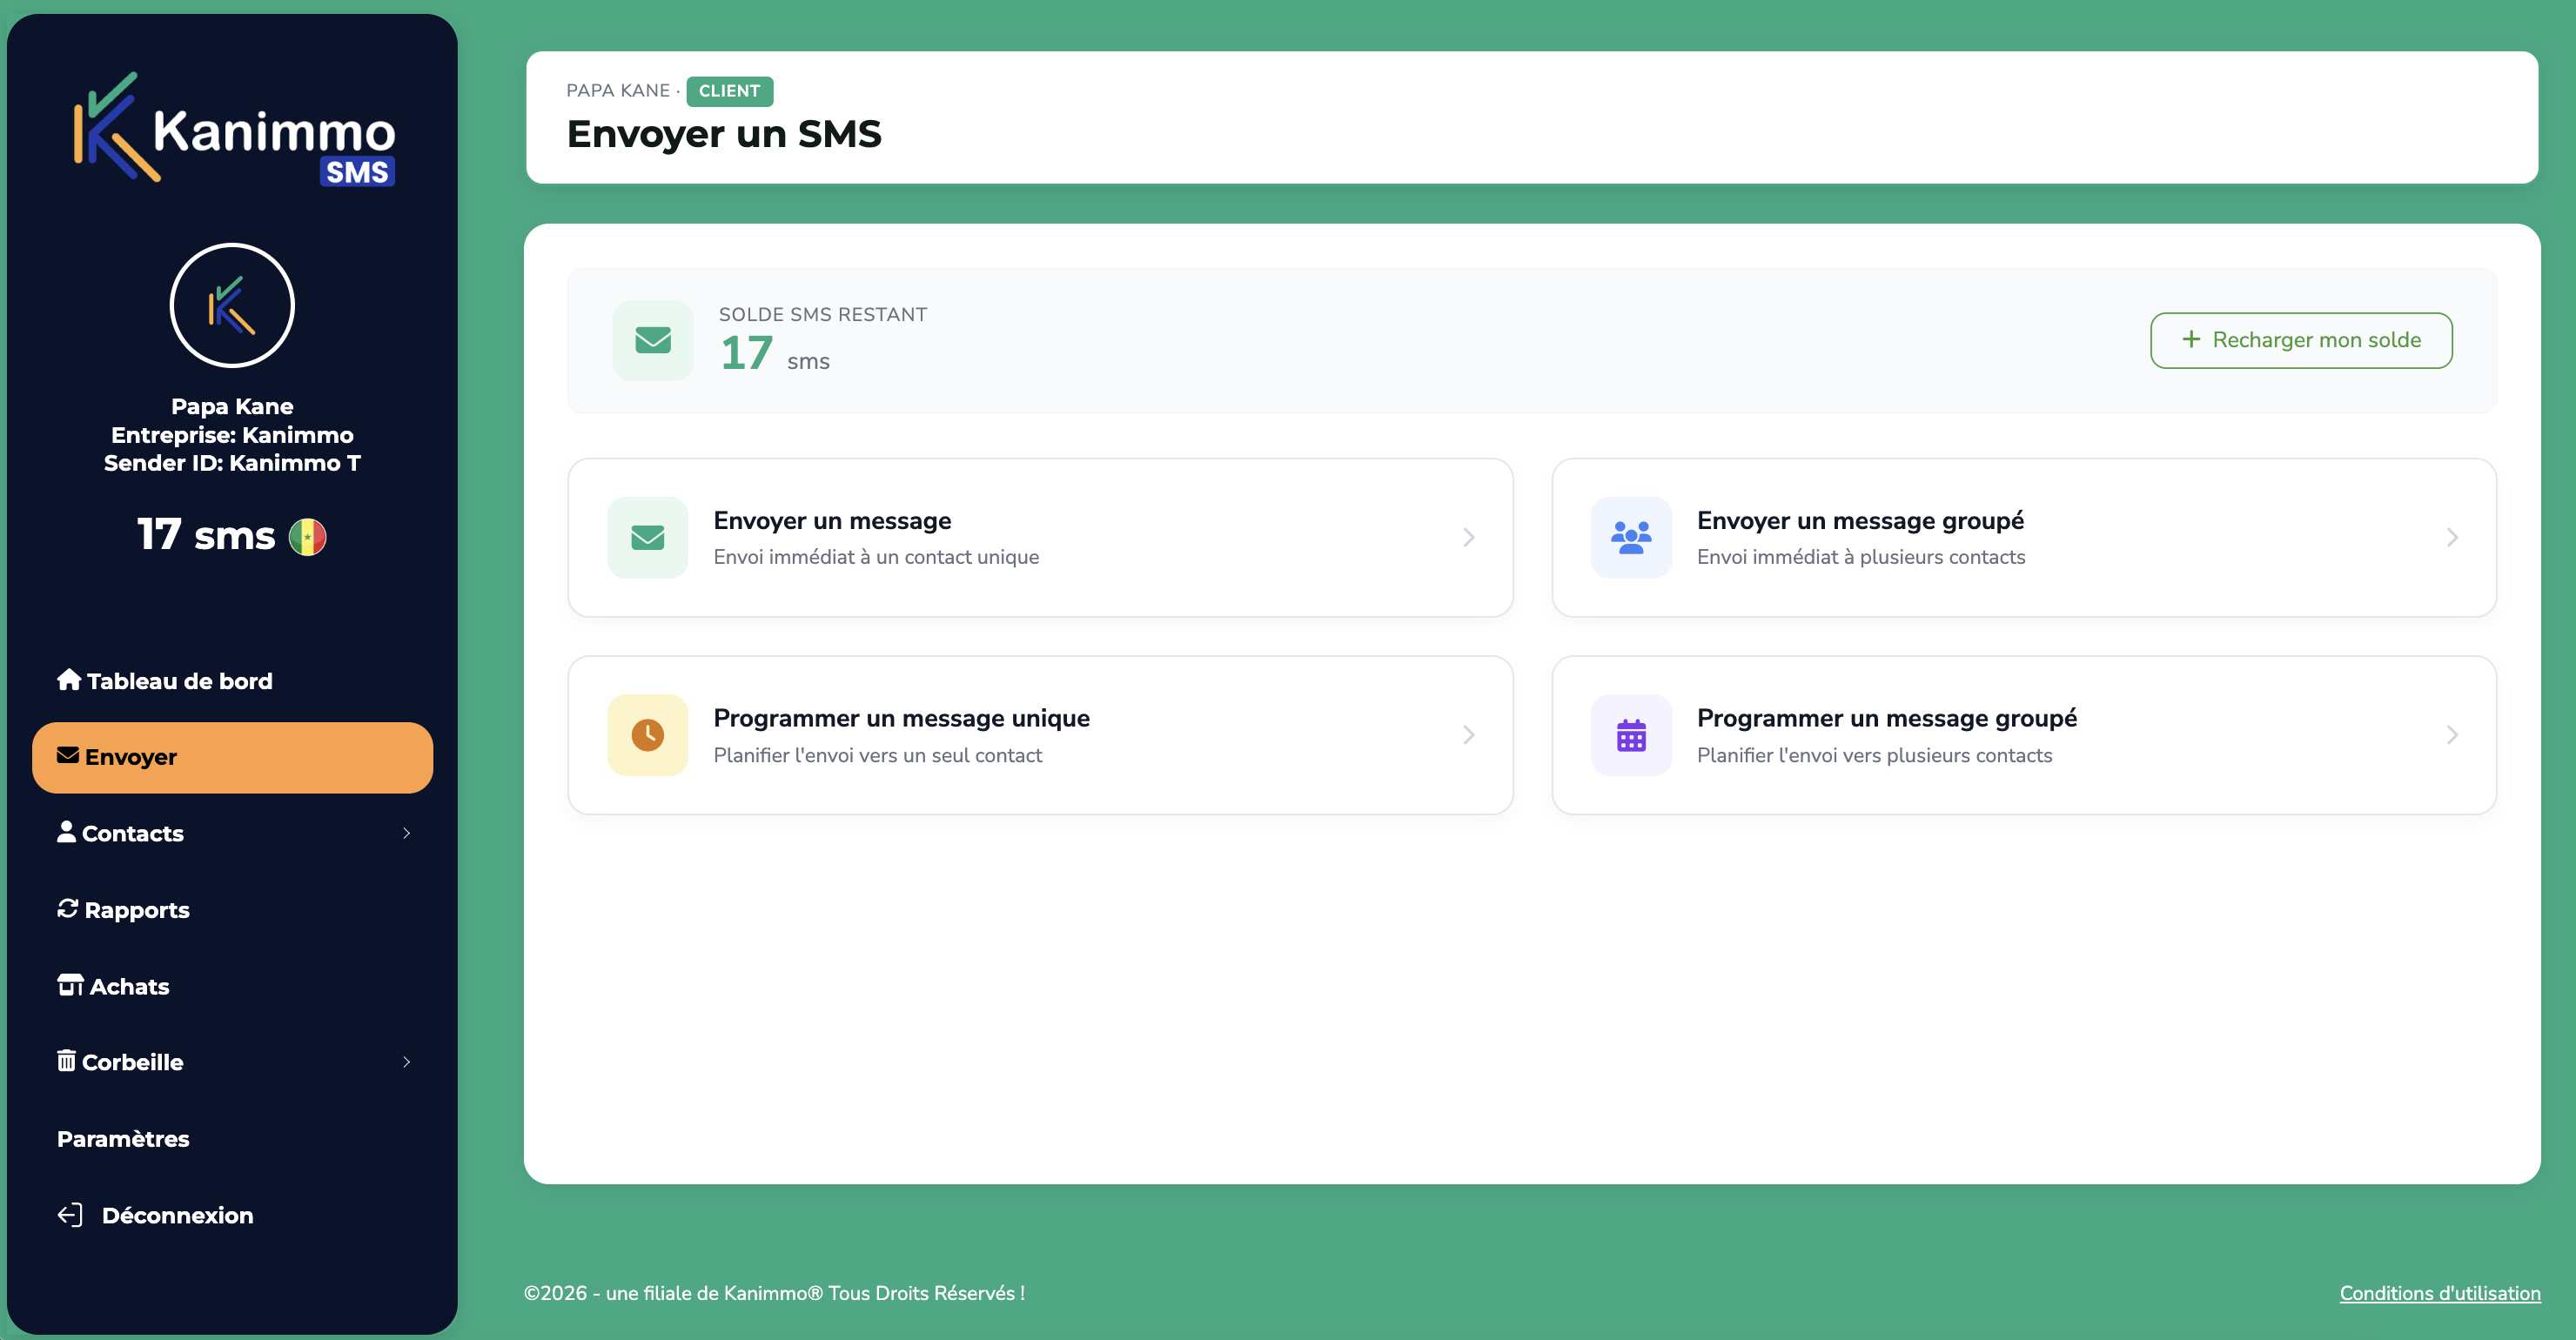Click the purple calendar icon on Programmer un message groupé

(x=1631, y=735)
